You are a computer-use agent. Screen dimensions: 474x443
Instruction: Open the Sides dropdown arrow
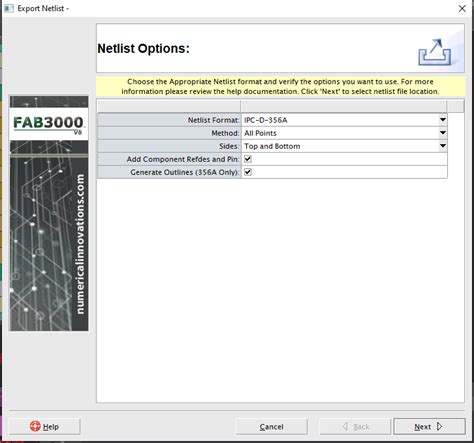[443, 146]
